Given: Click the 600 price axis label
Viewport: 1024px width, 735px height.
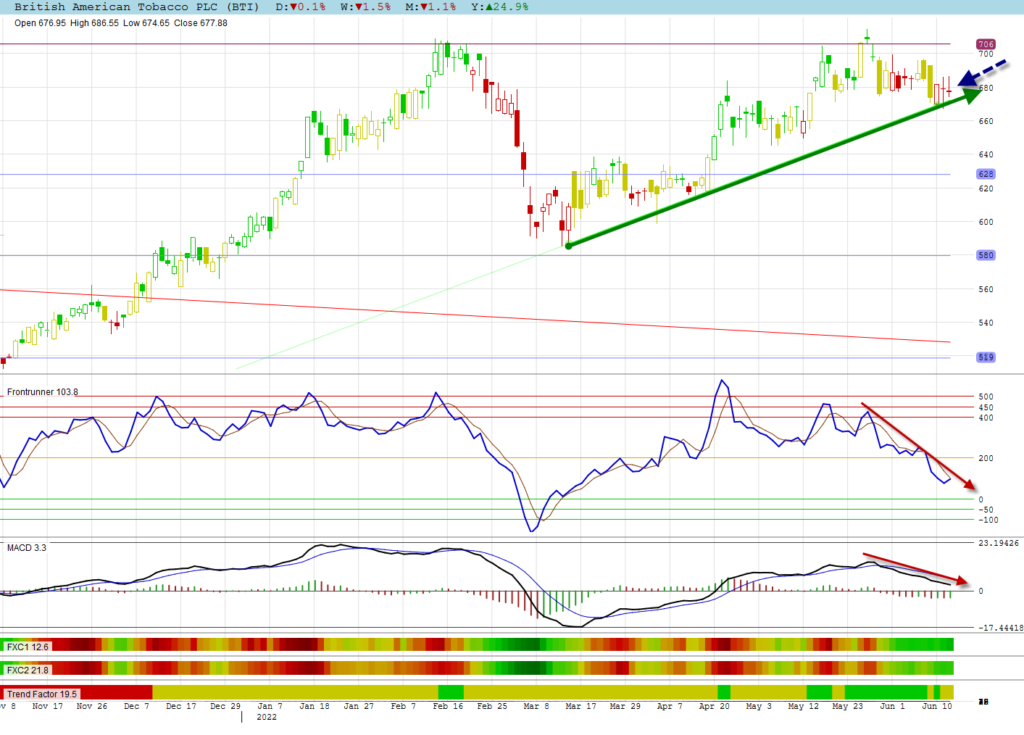Looking at the screenshot, I should 985,222.
